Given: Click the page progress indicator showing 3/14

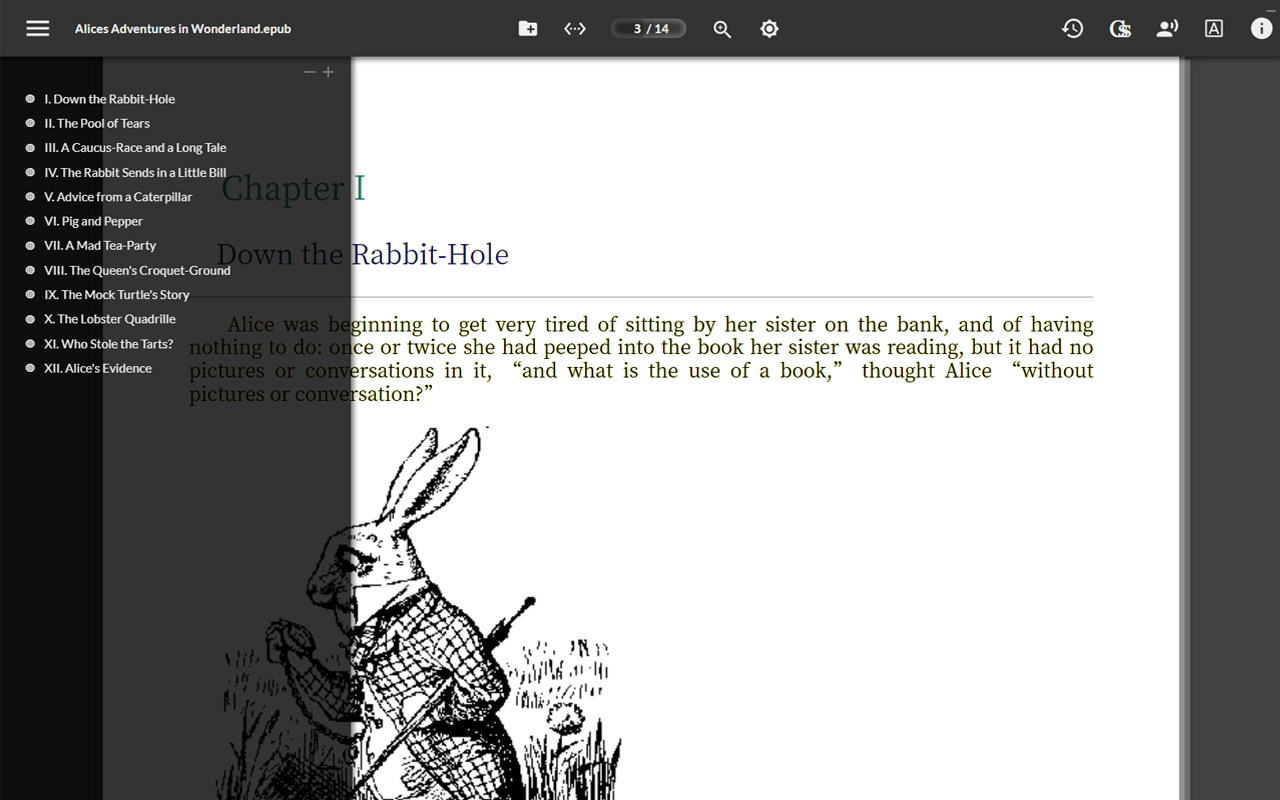Looking at the screenshot, I should click(x=648, y=28).
